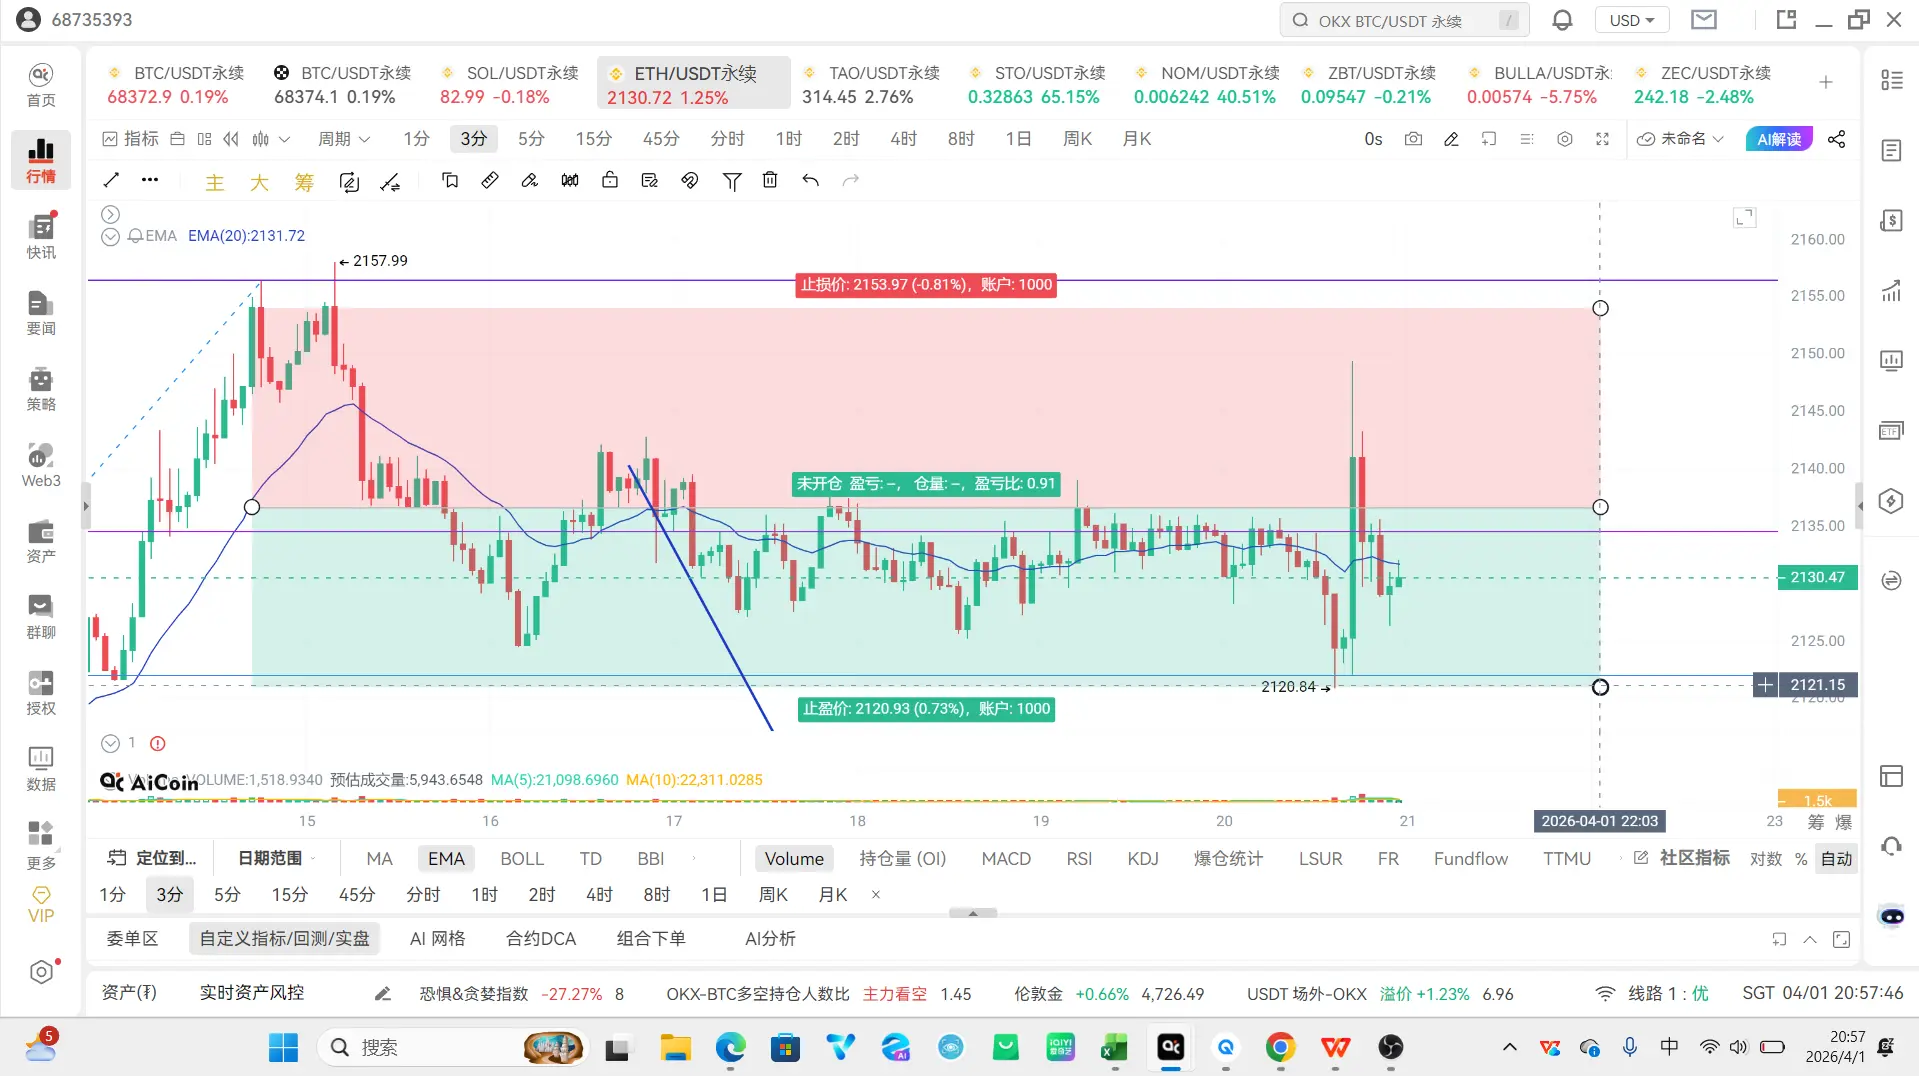Enable the MACD sub-indicator
Screen dimensions: 1919x1076
[1006, 859]
